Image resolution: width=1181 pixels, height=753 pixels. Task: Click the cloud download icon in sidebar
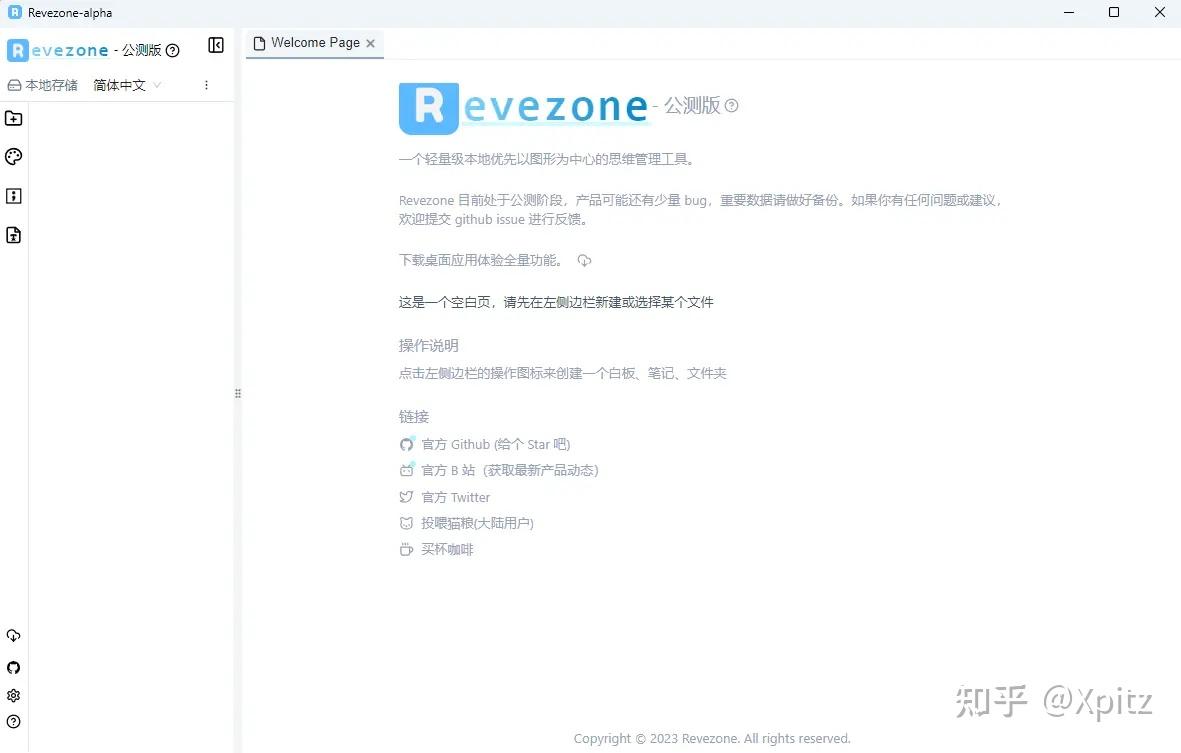pyautogui.click(x=13, y=635)
